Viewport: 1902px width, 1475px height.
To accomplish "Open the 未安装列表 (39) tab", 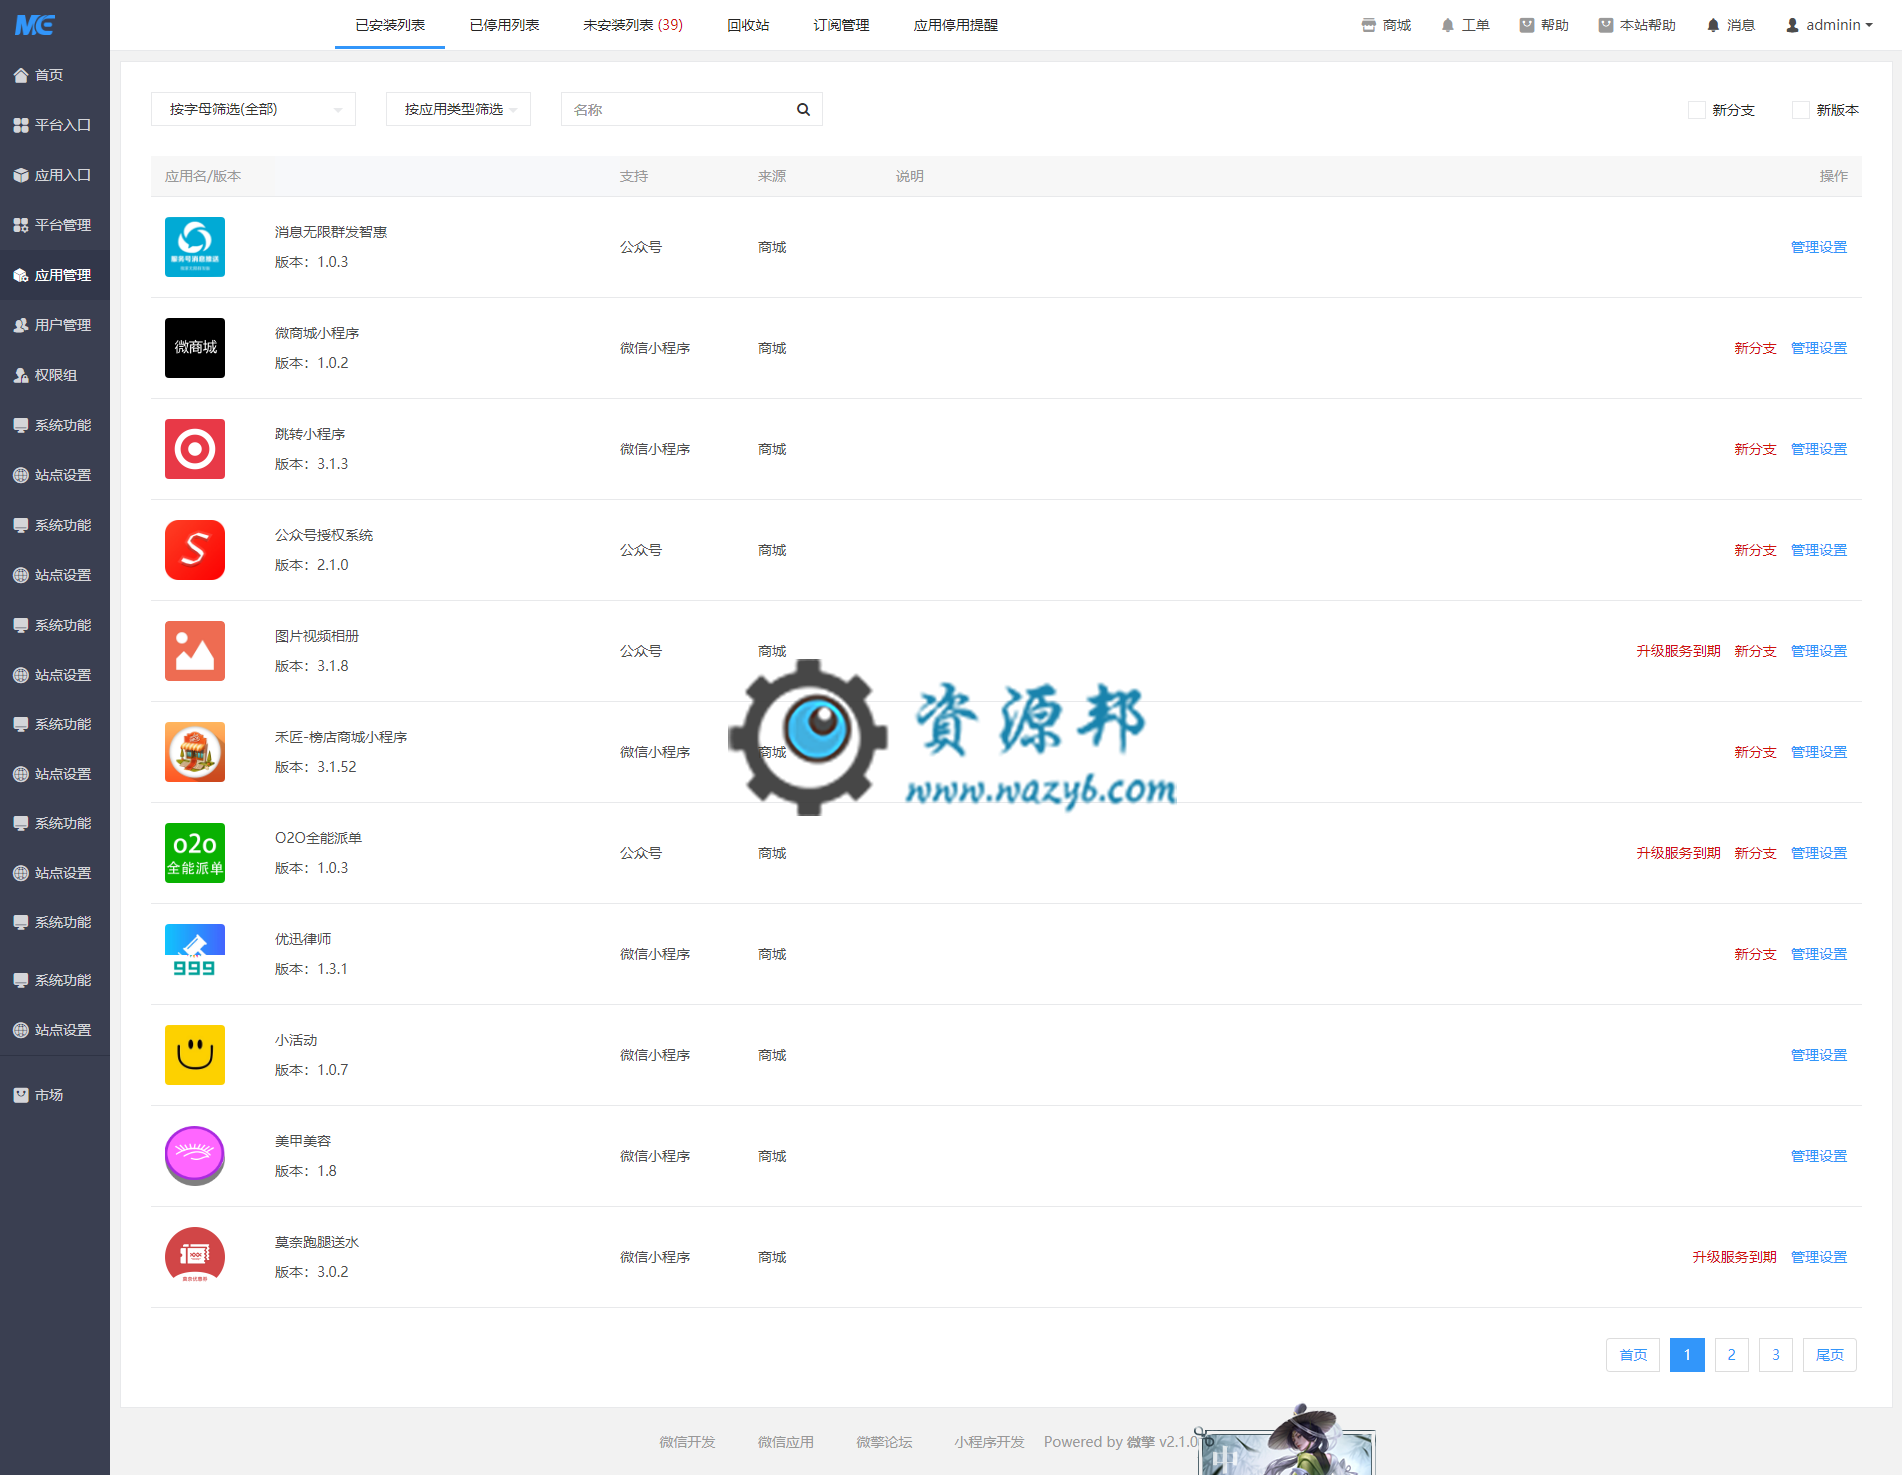I will (633, 25).
